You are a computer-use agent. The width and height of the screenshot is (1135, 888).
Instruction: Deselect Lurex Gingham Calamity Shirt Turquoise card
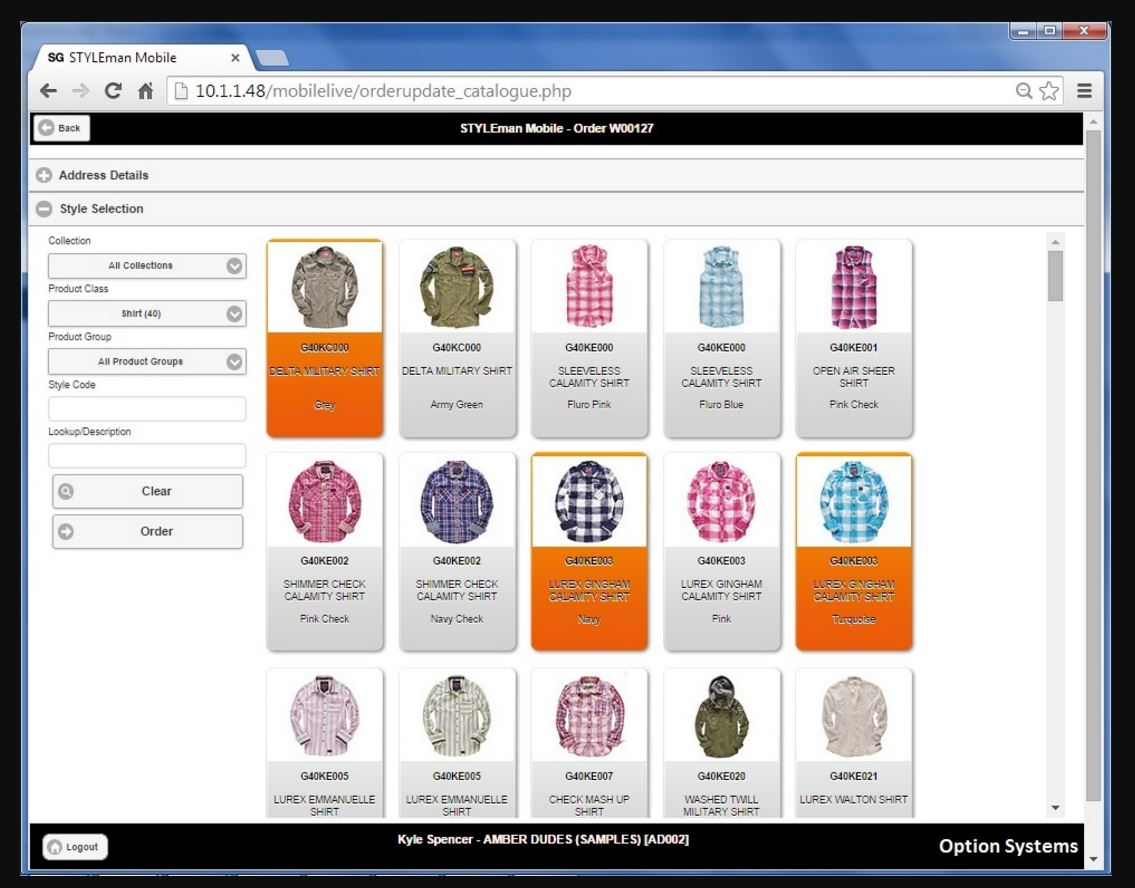[x=854, y=551]
